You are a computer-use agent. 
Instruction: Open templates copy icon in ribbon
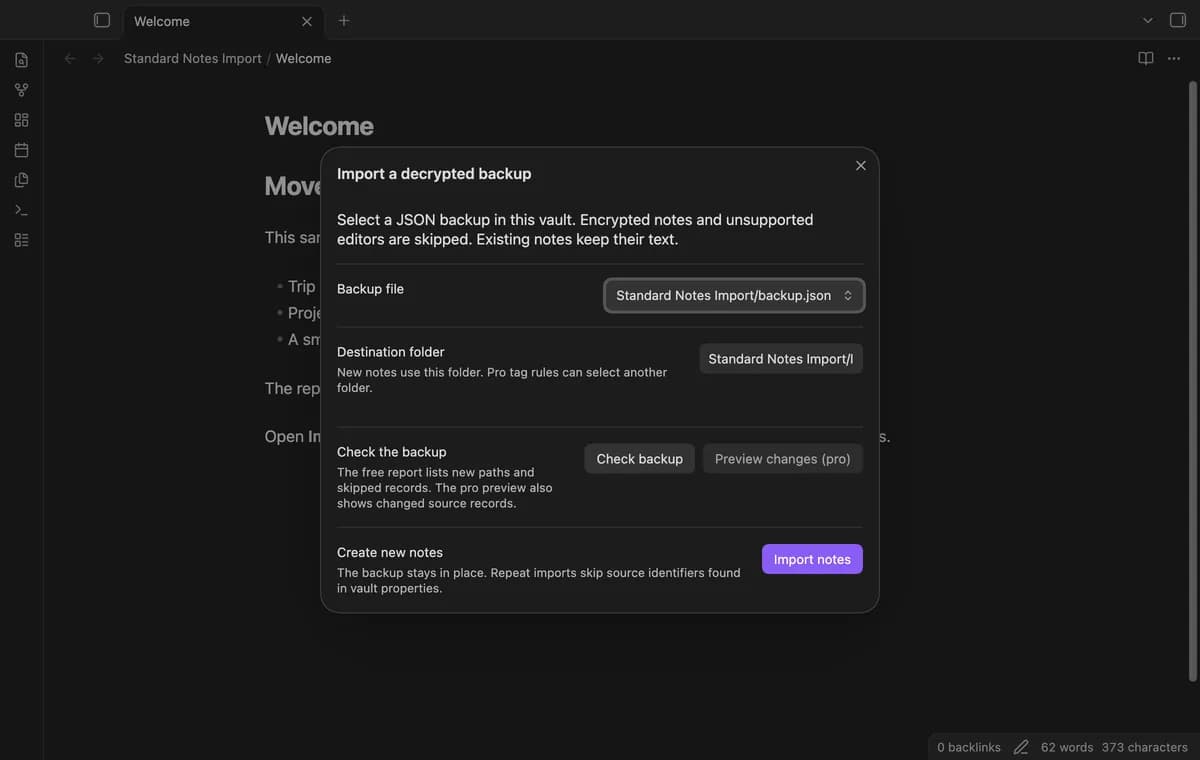[21, 180]
